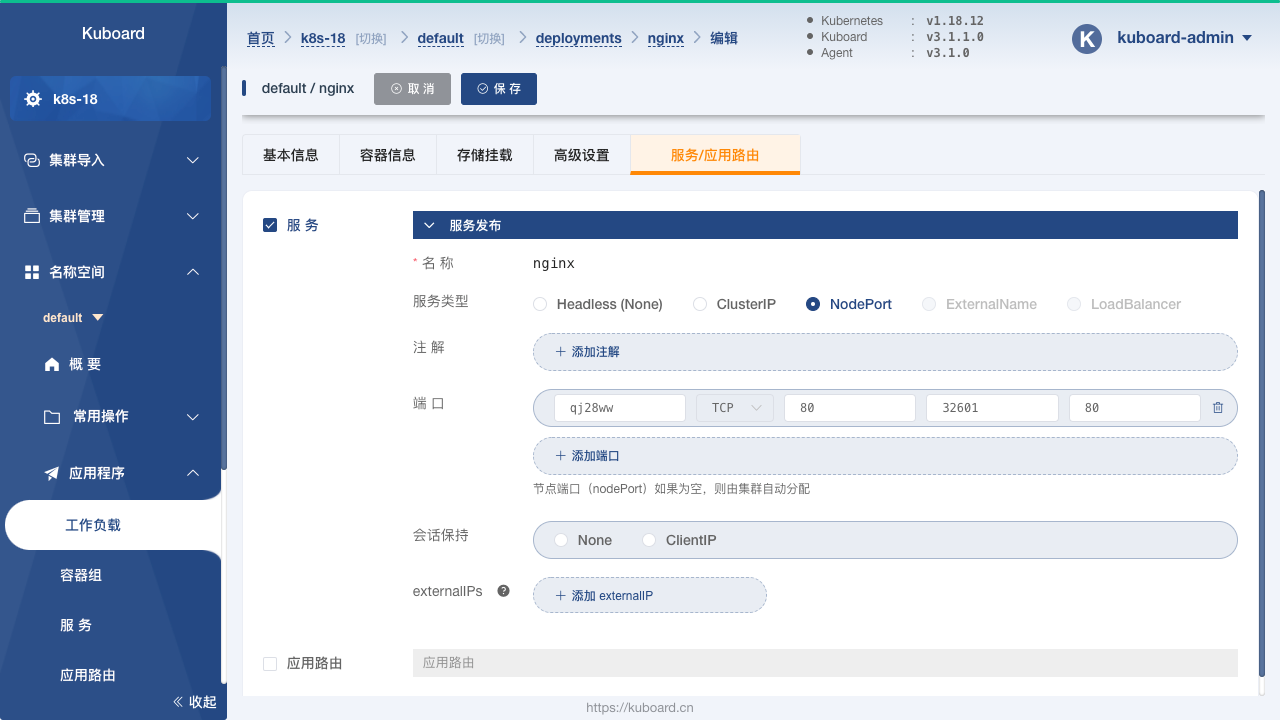This screenshot has height=720, width=1280.
Task: Go to 首页 breadcrumb link
Action: (261, 38)
